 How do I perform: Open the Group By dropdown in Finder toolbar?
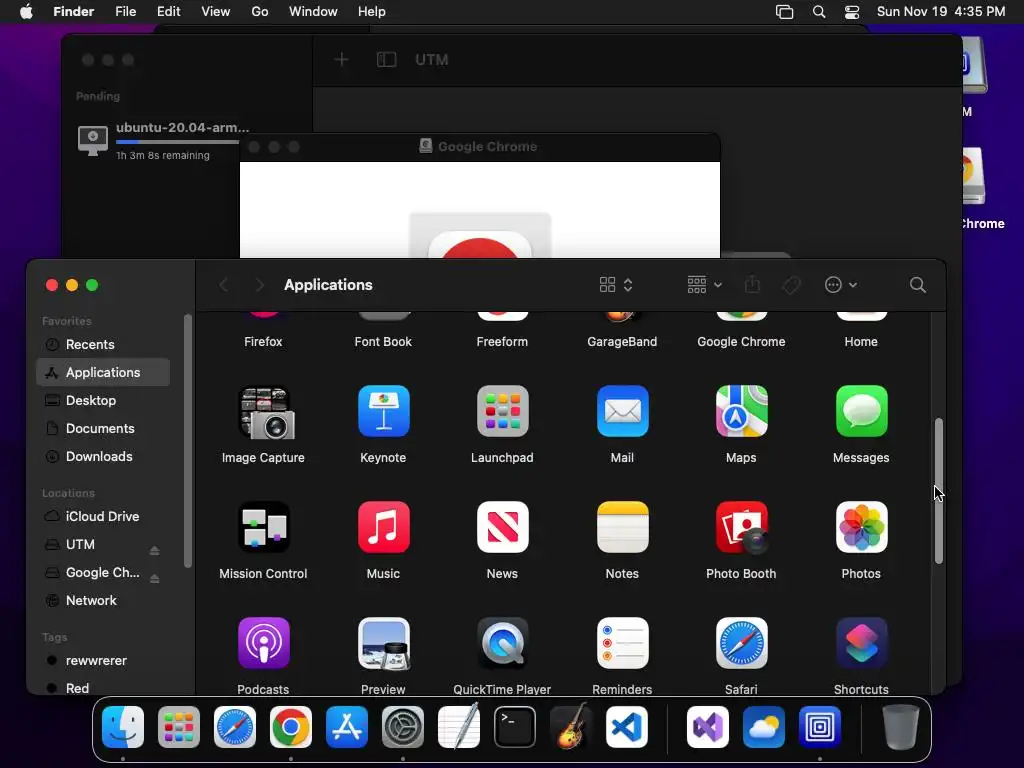pos(704,285)
